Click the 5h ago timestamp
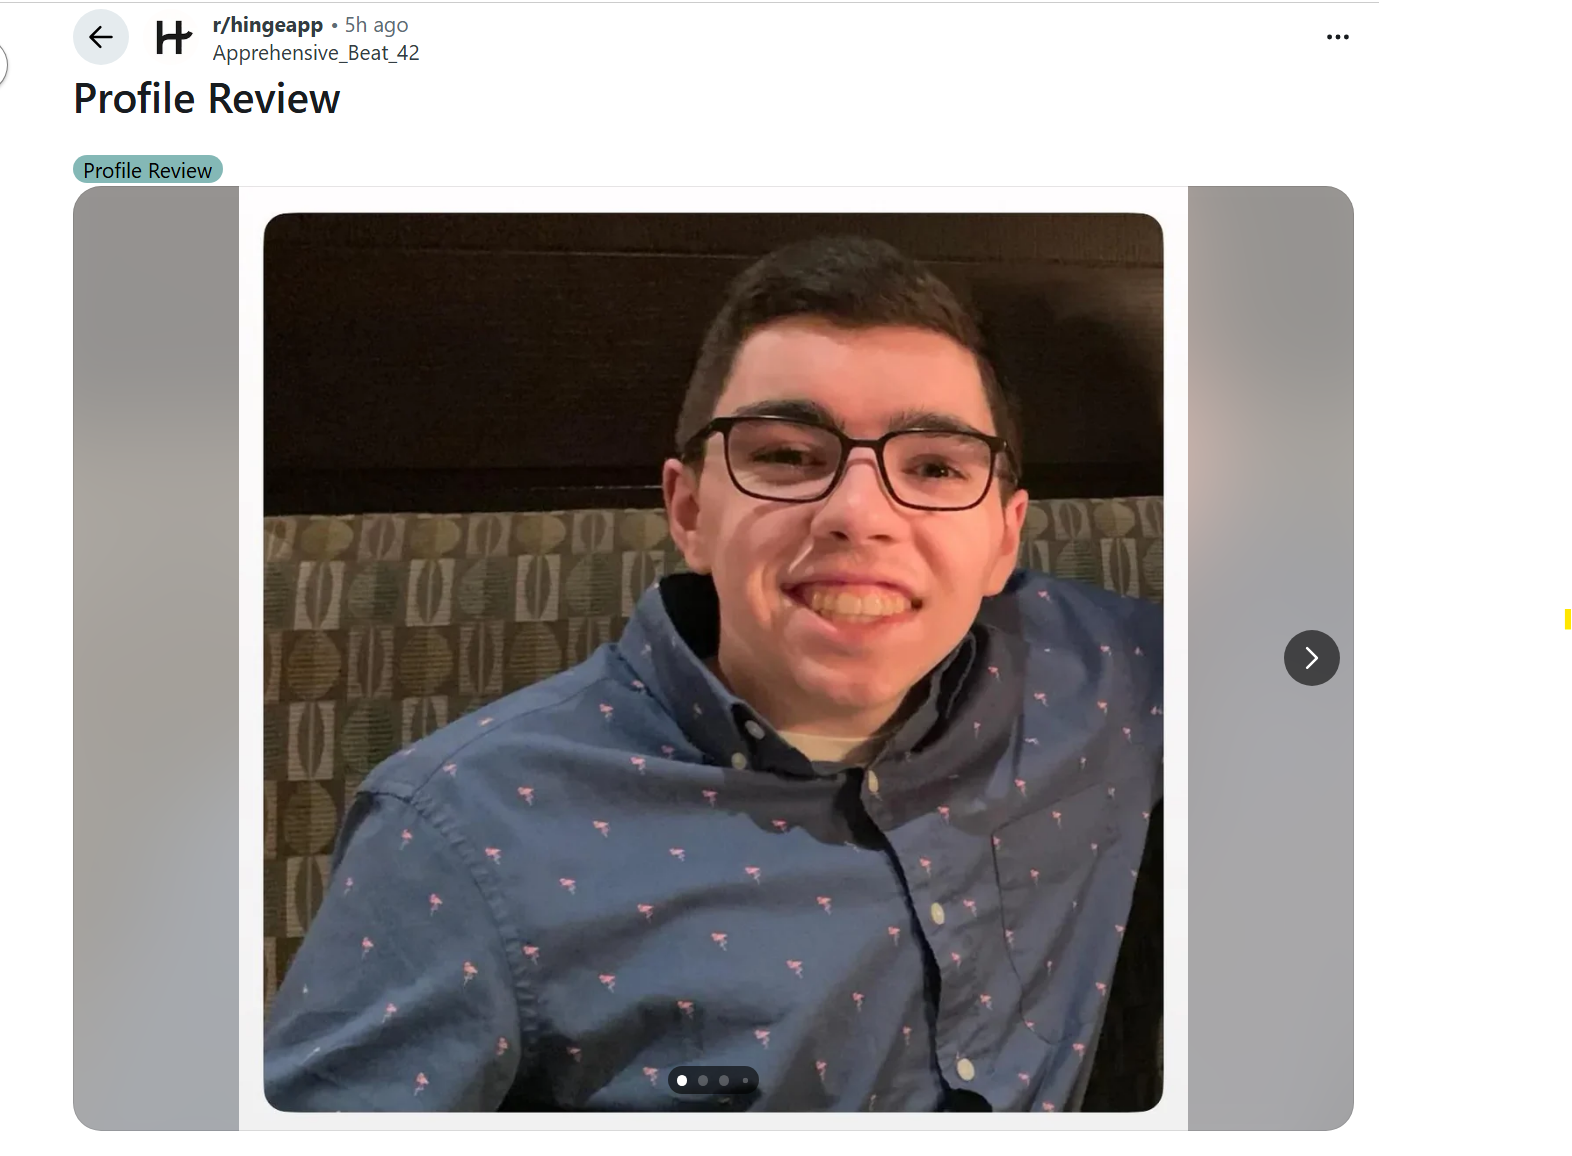The width and height of the screenshot is (1572, 1156). (377, 25)
